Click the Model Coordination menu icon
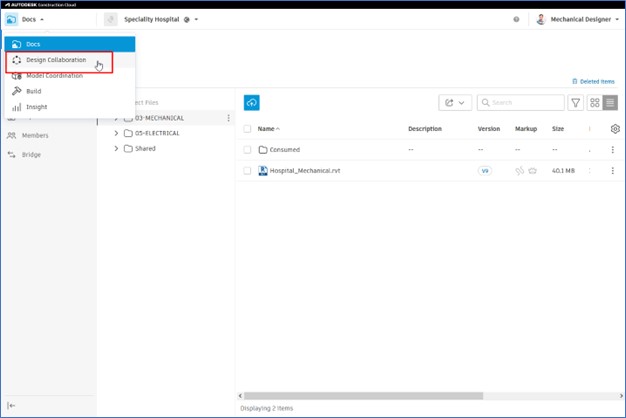Screen dimensions: 626x418 [16, 76]
